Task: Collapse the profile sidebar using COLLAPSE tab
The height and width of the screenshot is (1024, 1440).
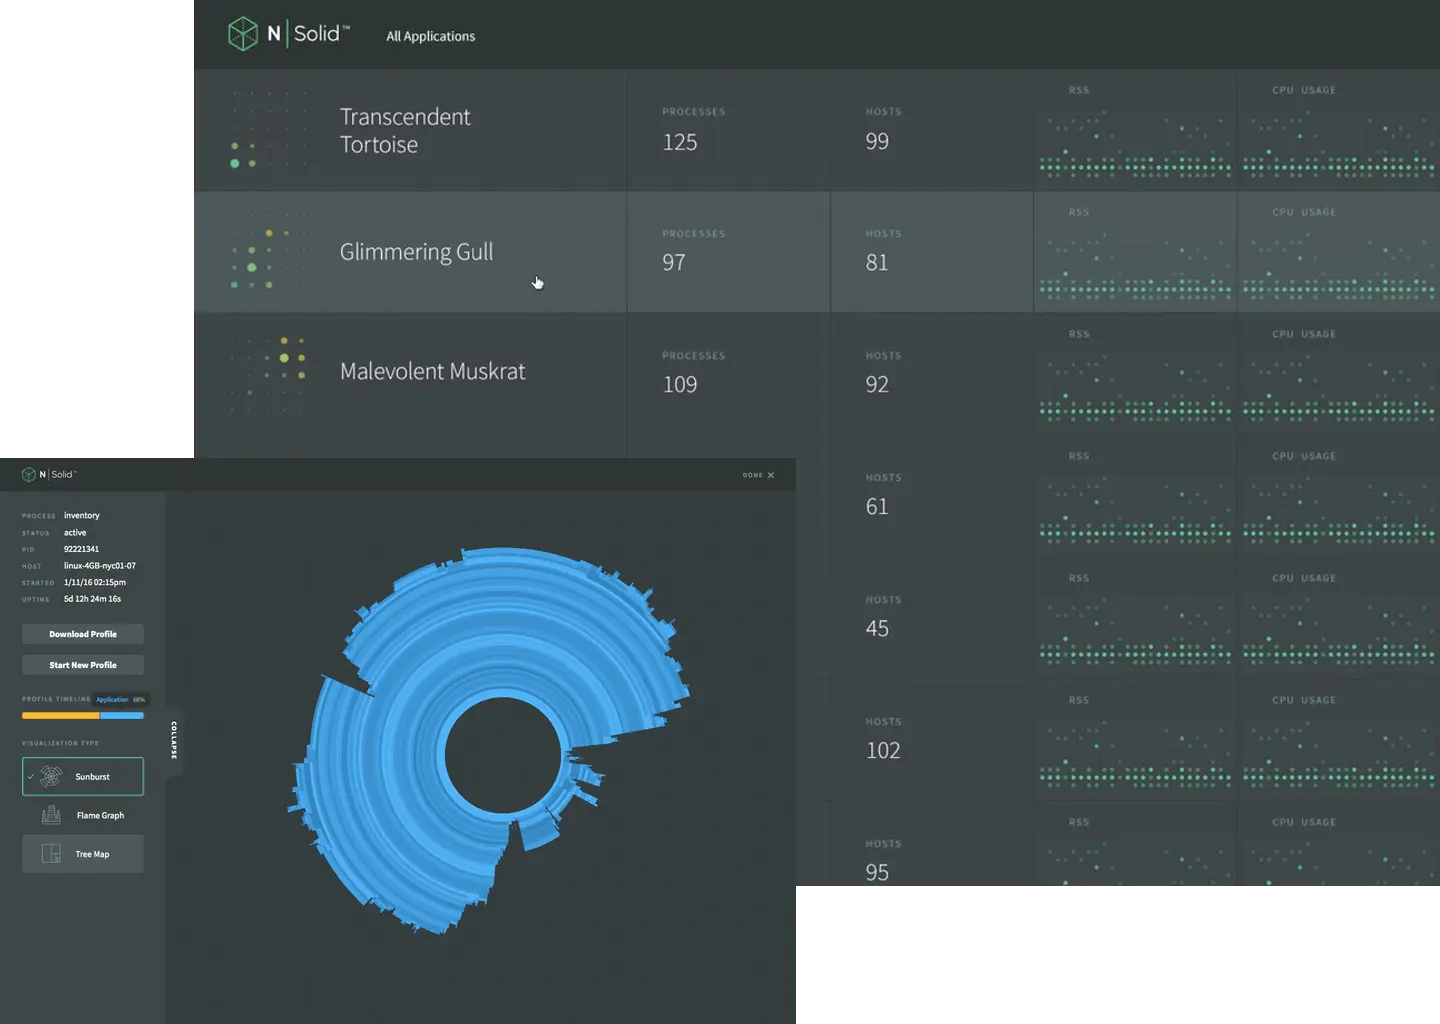Action: point(175,740)
